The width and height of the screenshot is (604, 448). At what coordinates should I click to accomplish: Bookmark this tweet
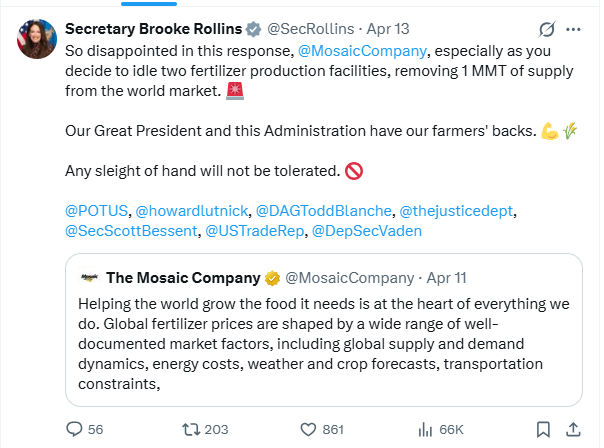(x=542, y=429)
